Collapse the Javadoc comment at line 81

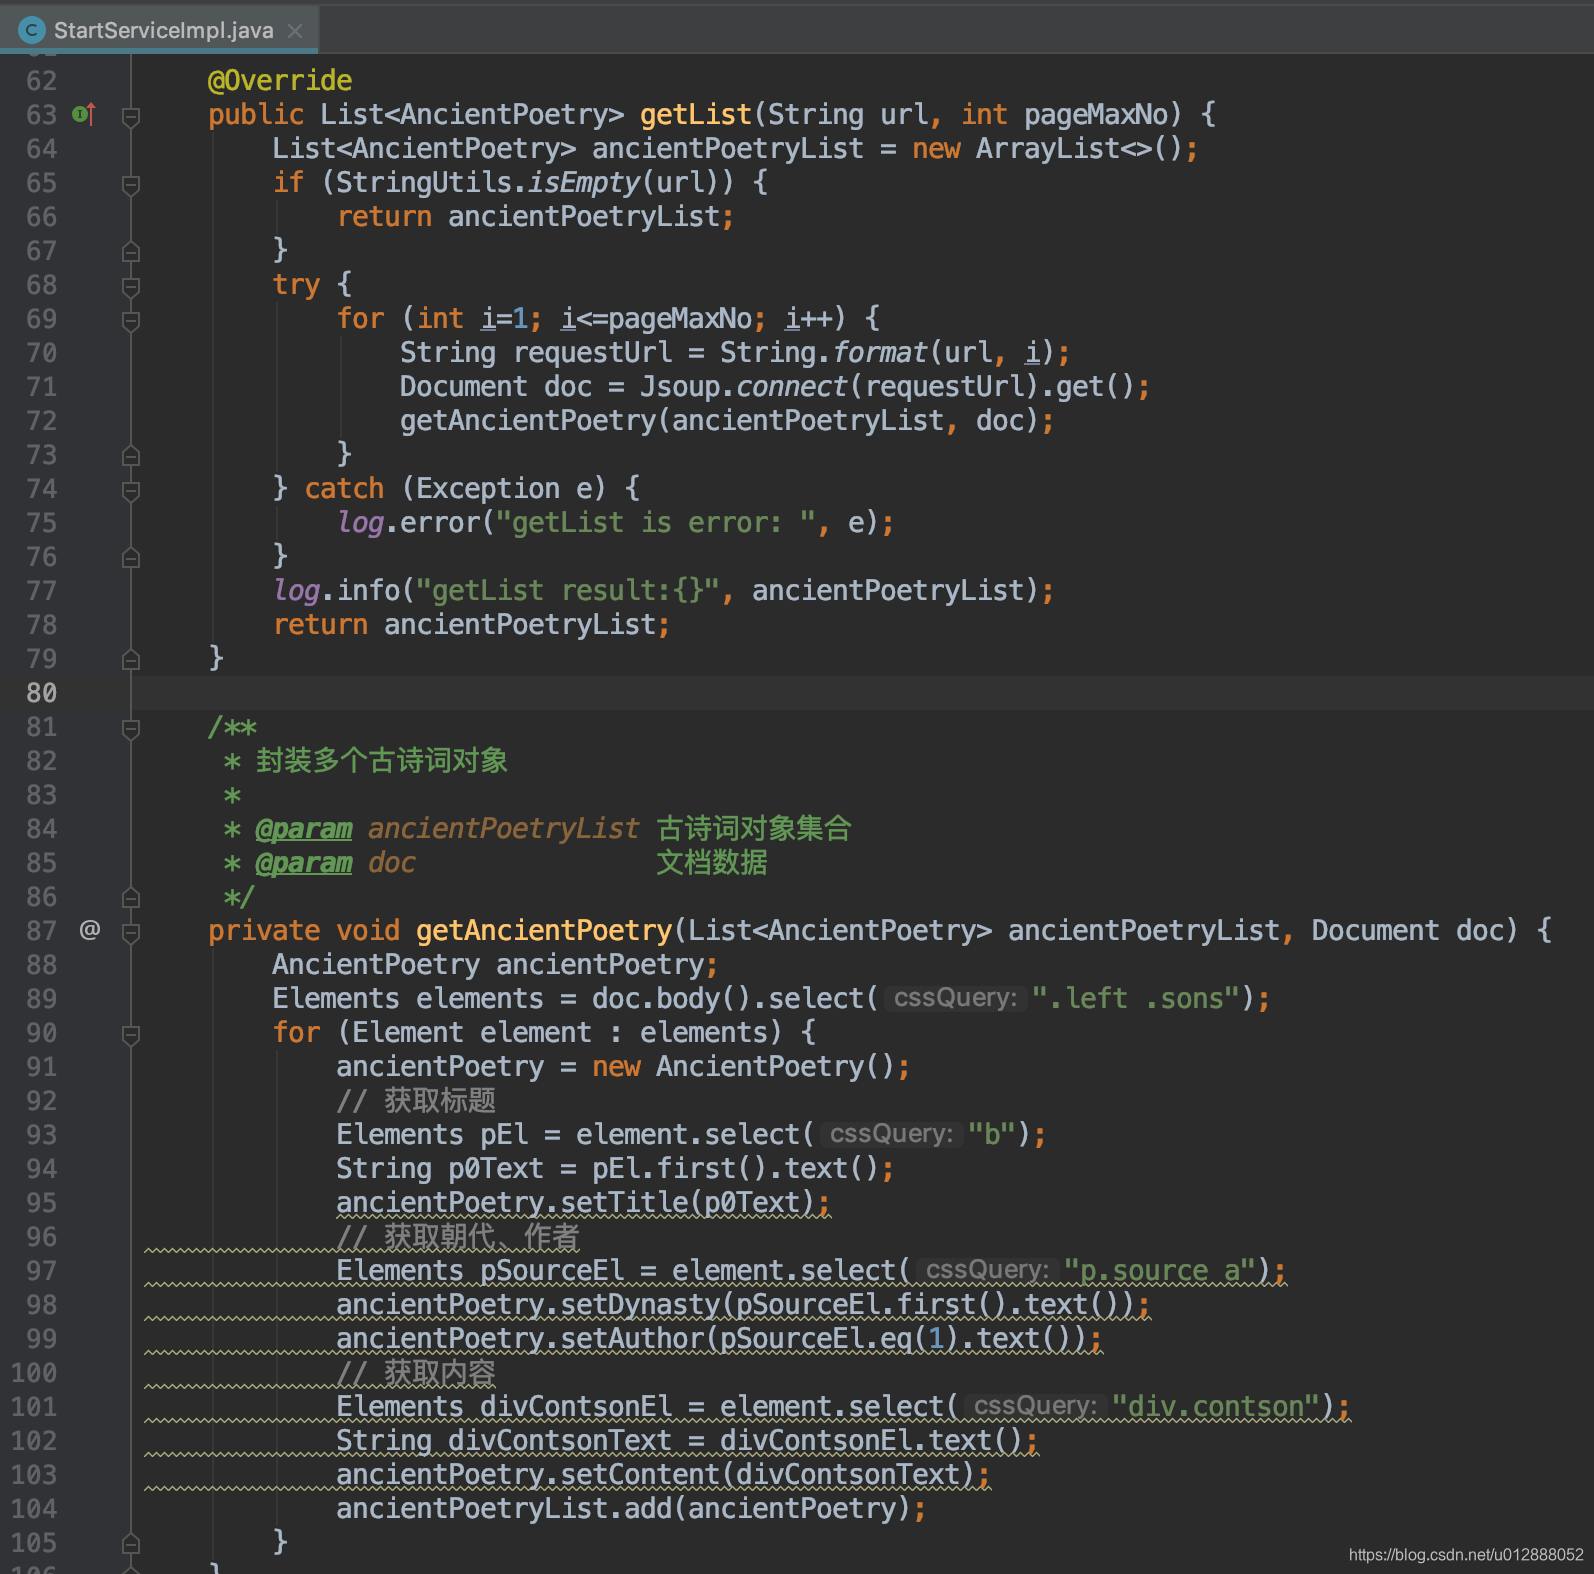(131, 728)
